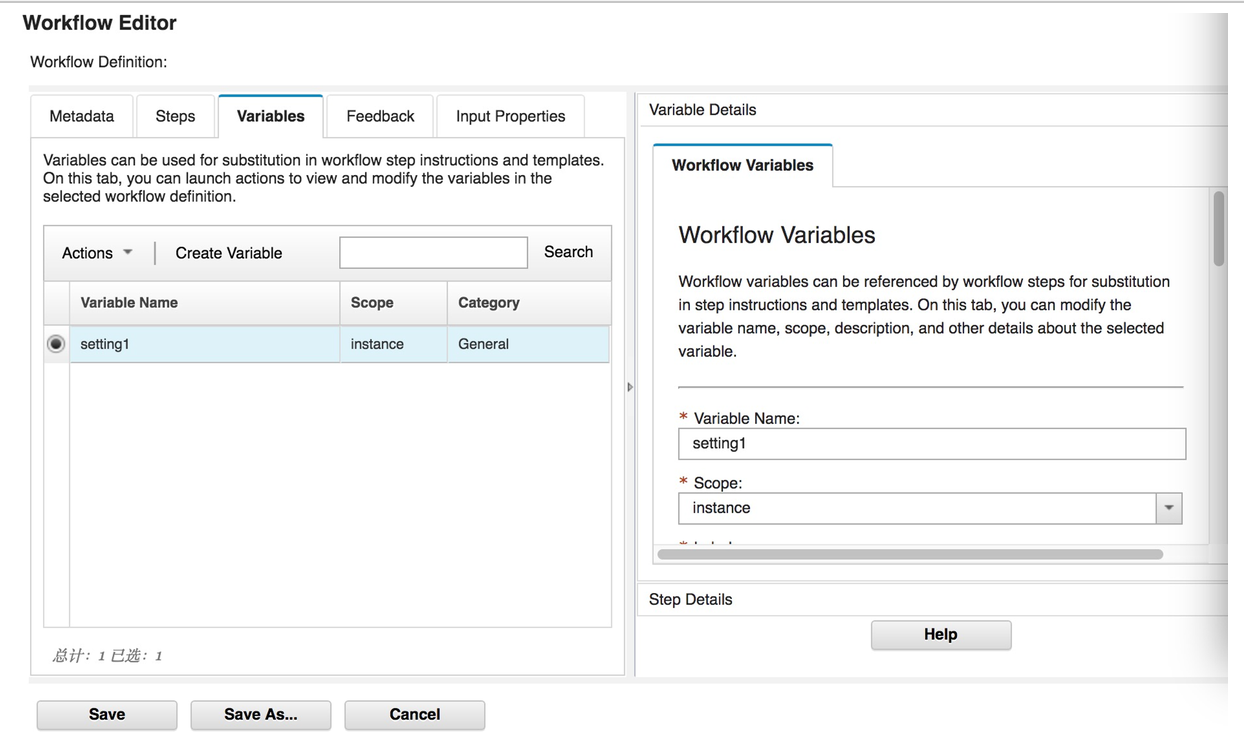The image size is (1244, 732).
Task: Select the Workflow Variables tab
Action: click(742, 165)
